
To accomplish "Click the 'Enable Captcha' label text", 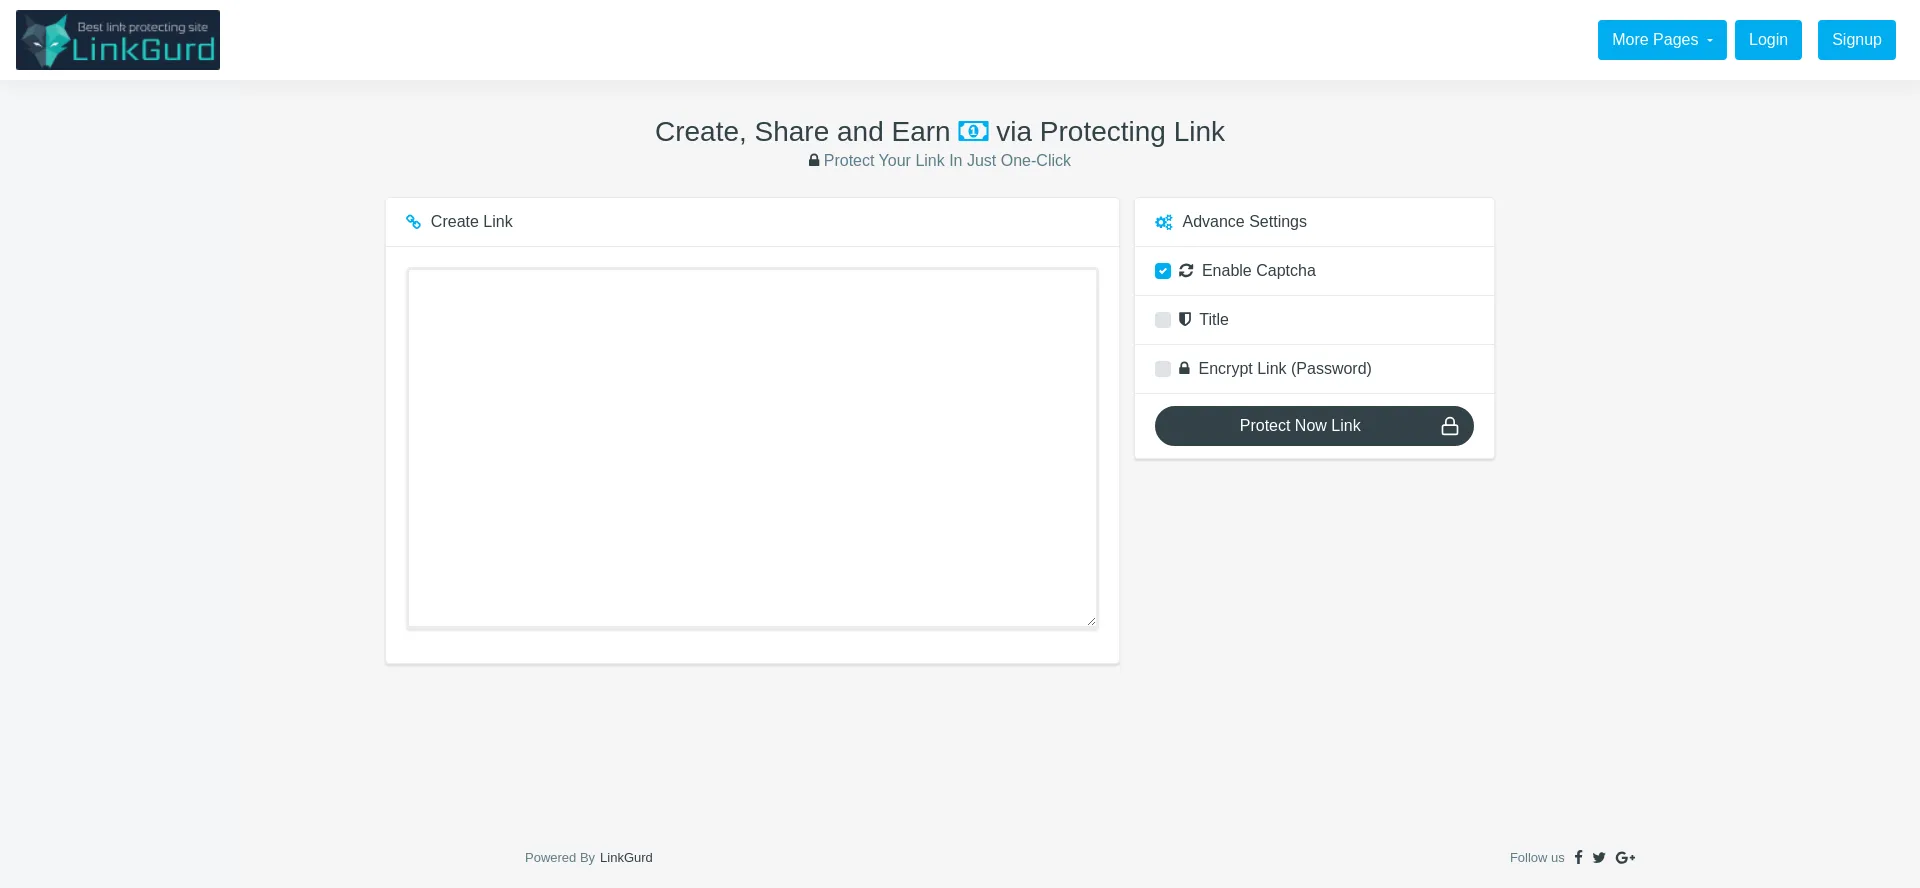I will point(1259,271).
